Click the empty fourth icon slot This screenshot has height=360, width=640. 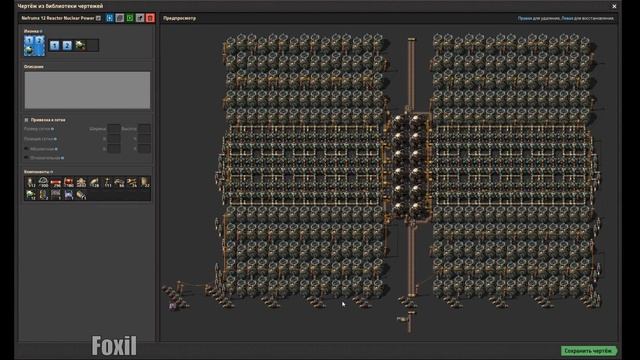pyautogui.click(x=93, y=45)
